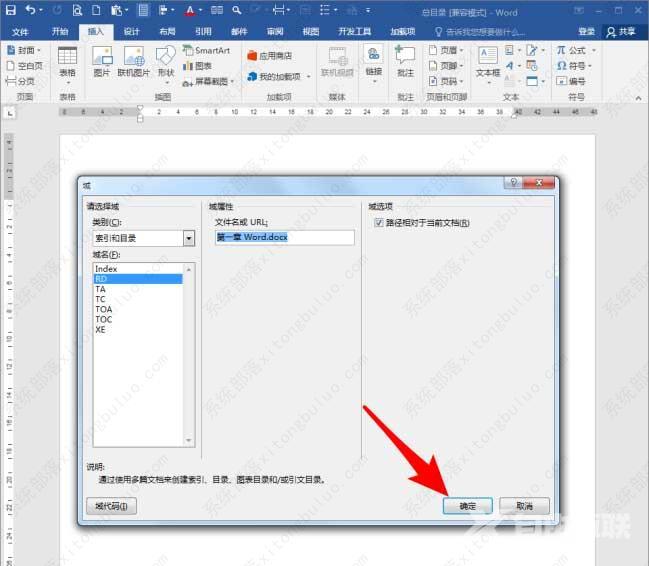The width and height of the screenshot is (649, 566).
Task: Open the 应用商店 add-in store
Action: [x=269, y=55]
